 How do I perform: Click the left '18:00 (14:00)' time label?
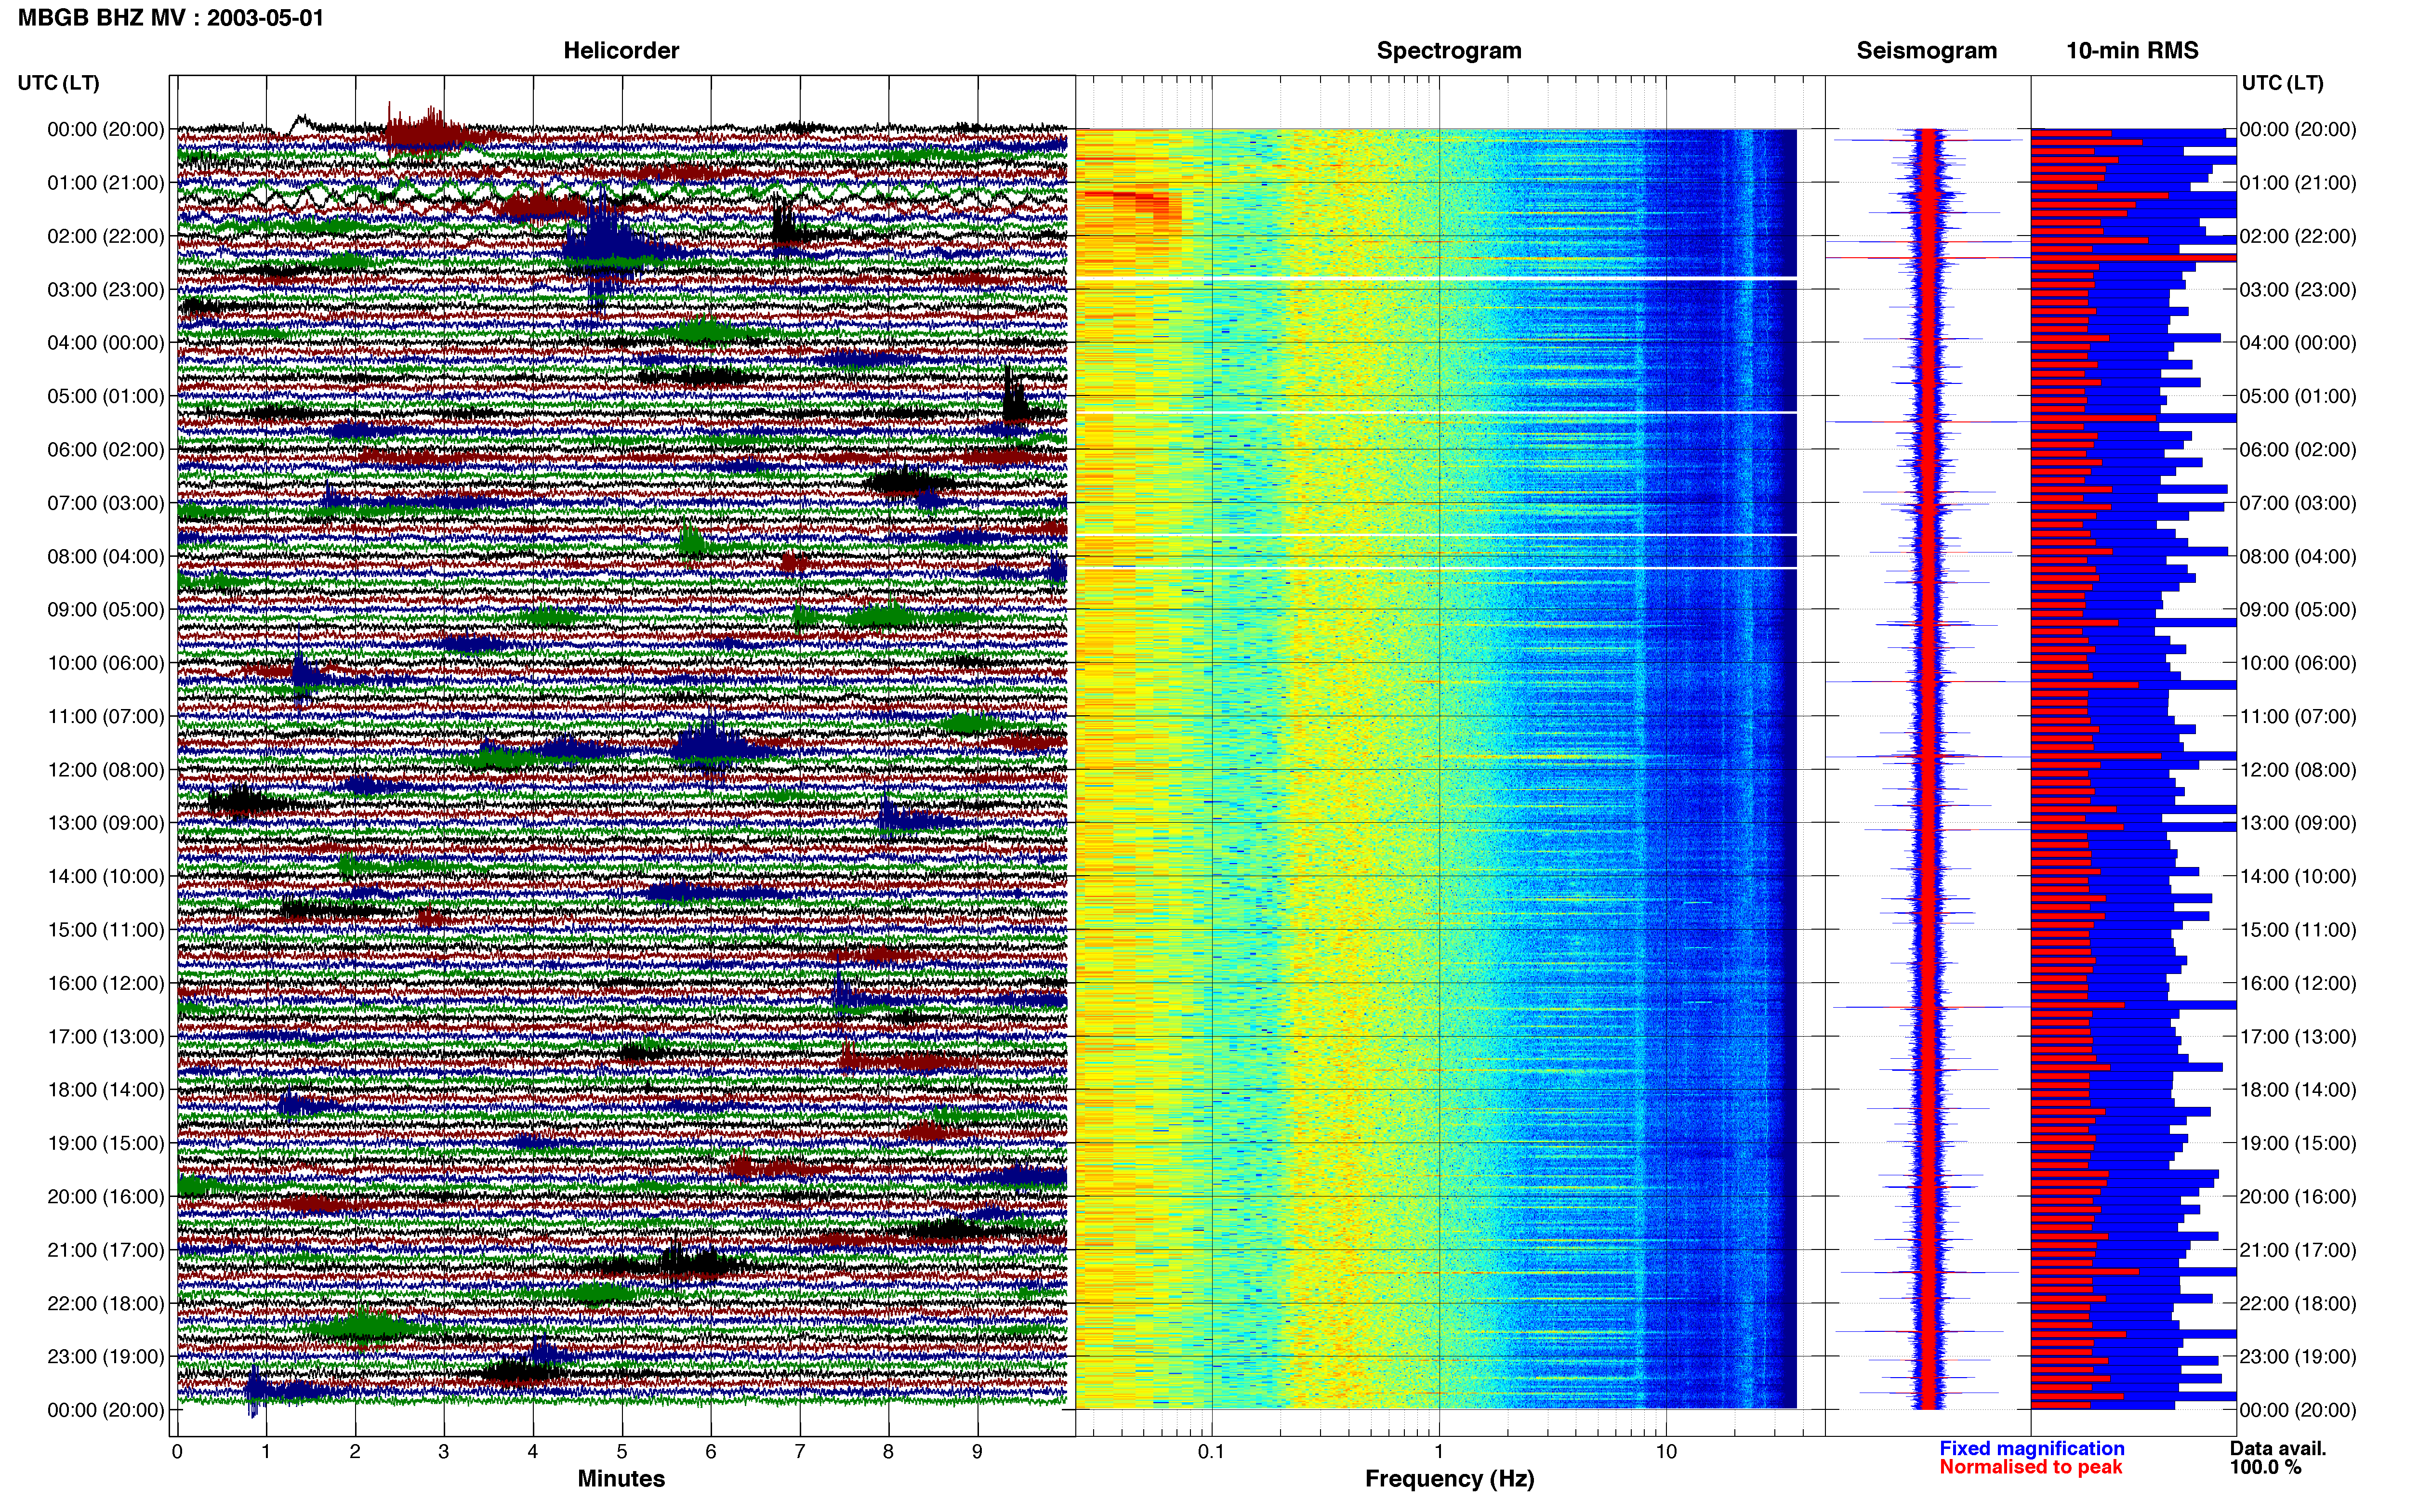pyautogui.click(x=106, y=1090)
